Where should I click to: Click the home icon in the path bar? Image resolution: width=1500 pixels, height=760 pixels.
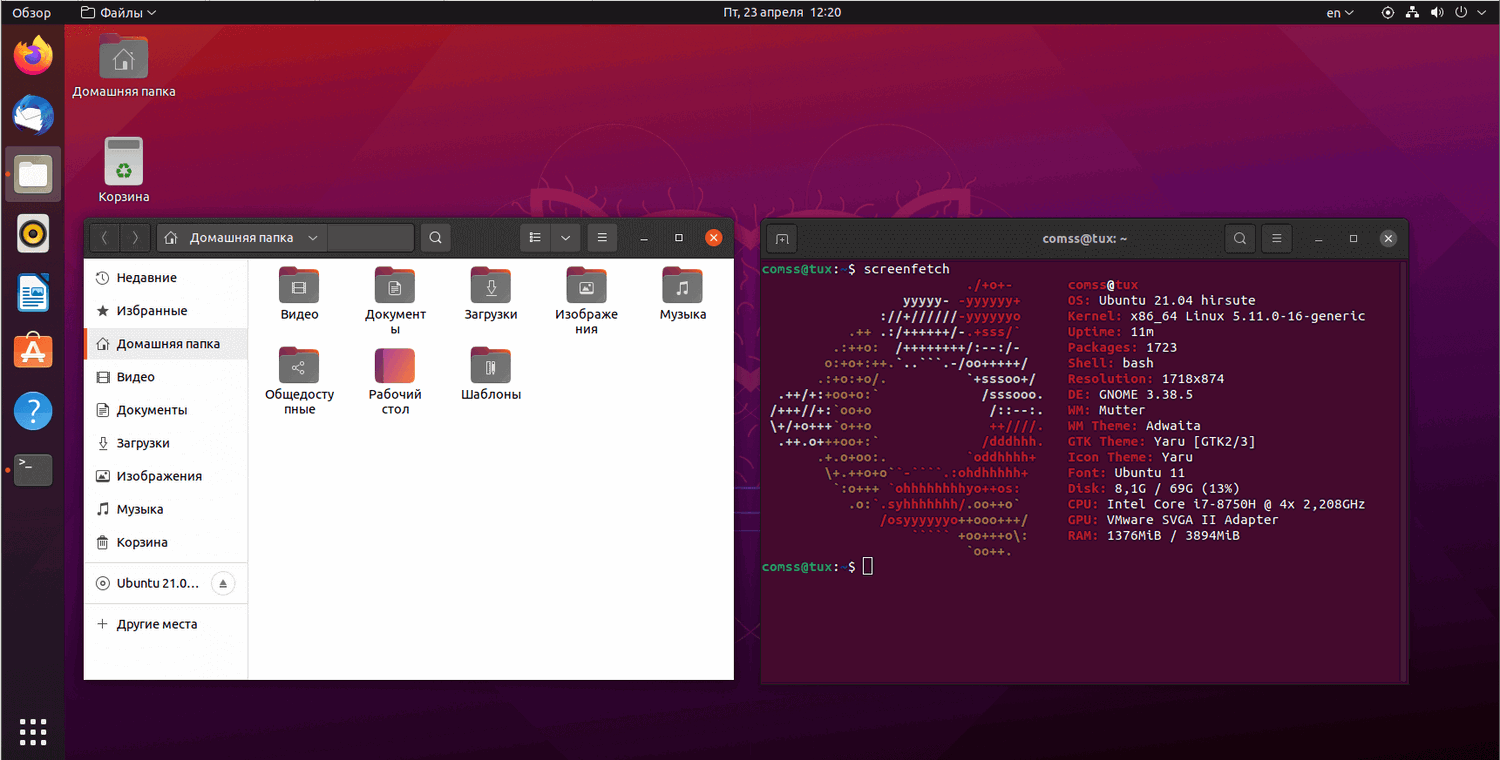[170, 238]
